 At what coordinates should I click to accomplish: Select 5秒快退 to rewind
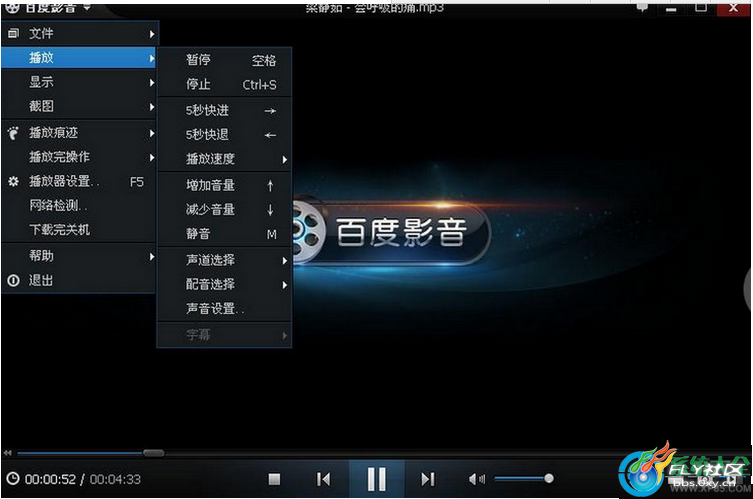[x=225, y=135]
